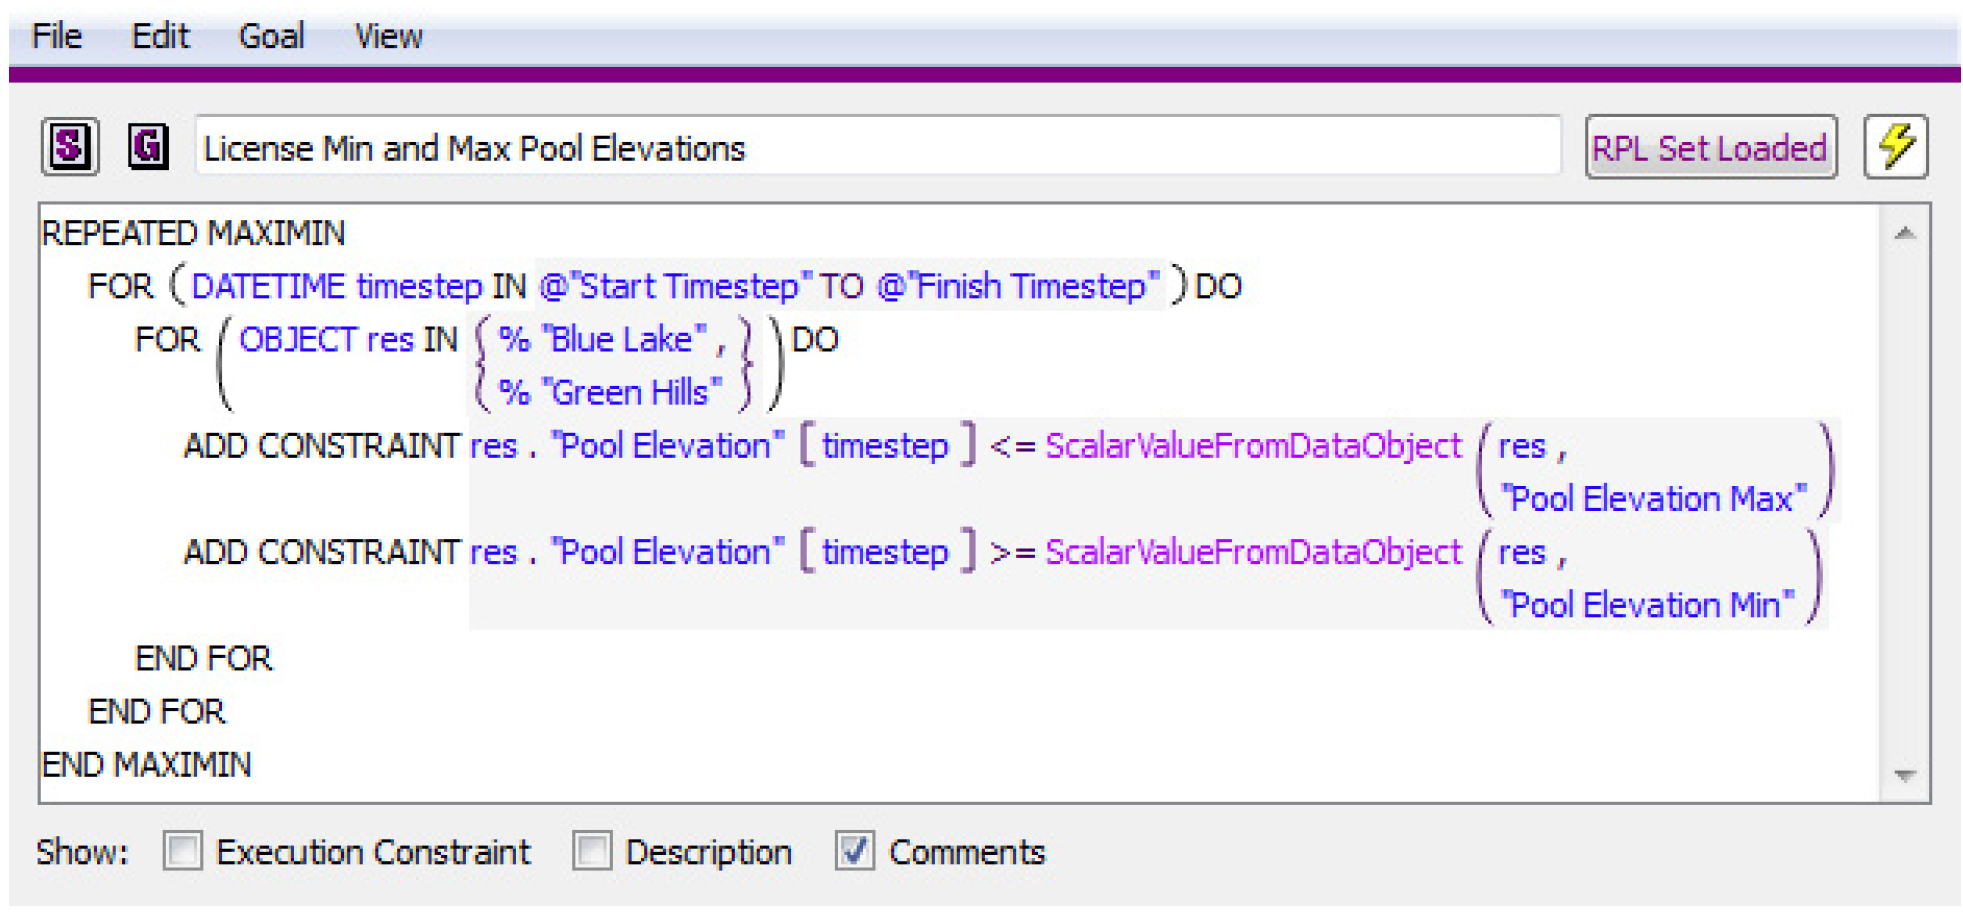Image resolution: width=1963 pixels, height=913 pixels.
Task: Toggle the Description checkbox
Action: [x=592, y=851]
